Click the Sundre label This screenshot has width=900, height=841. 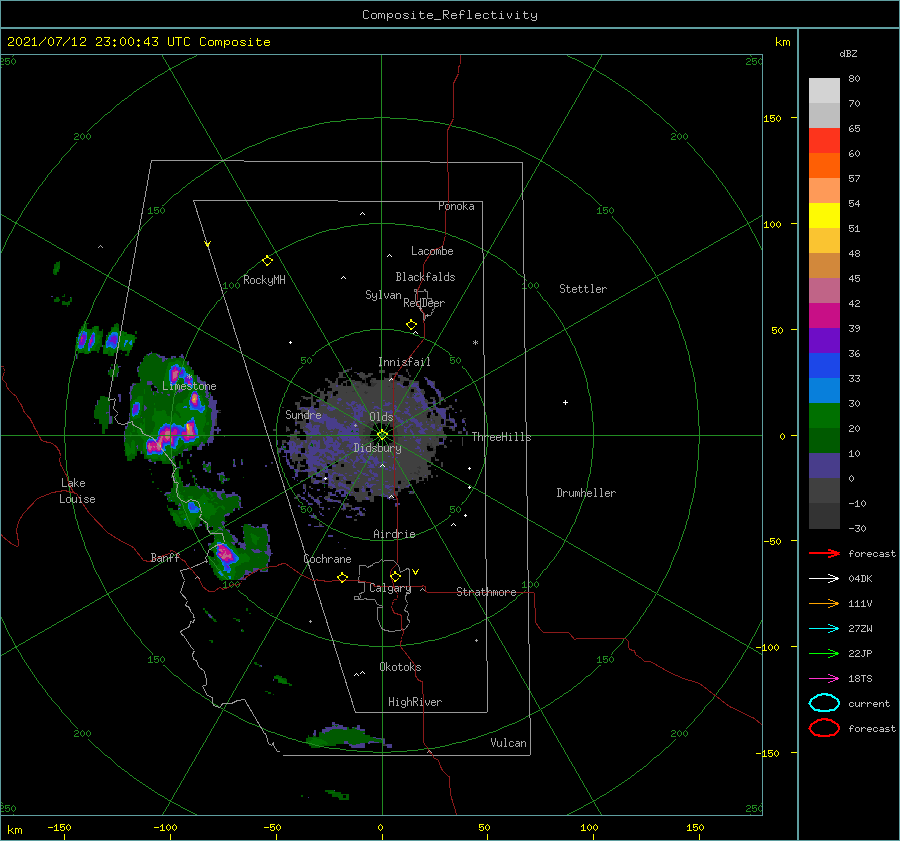tap(303, 414)
